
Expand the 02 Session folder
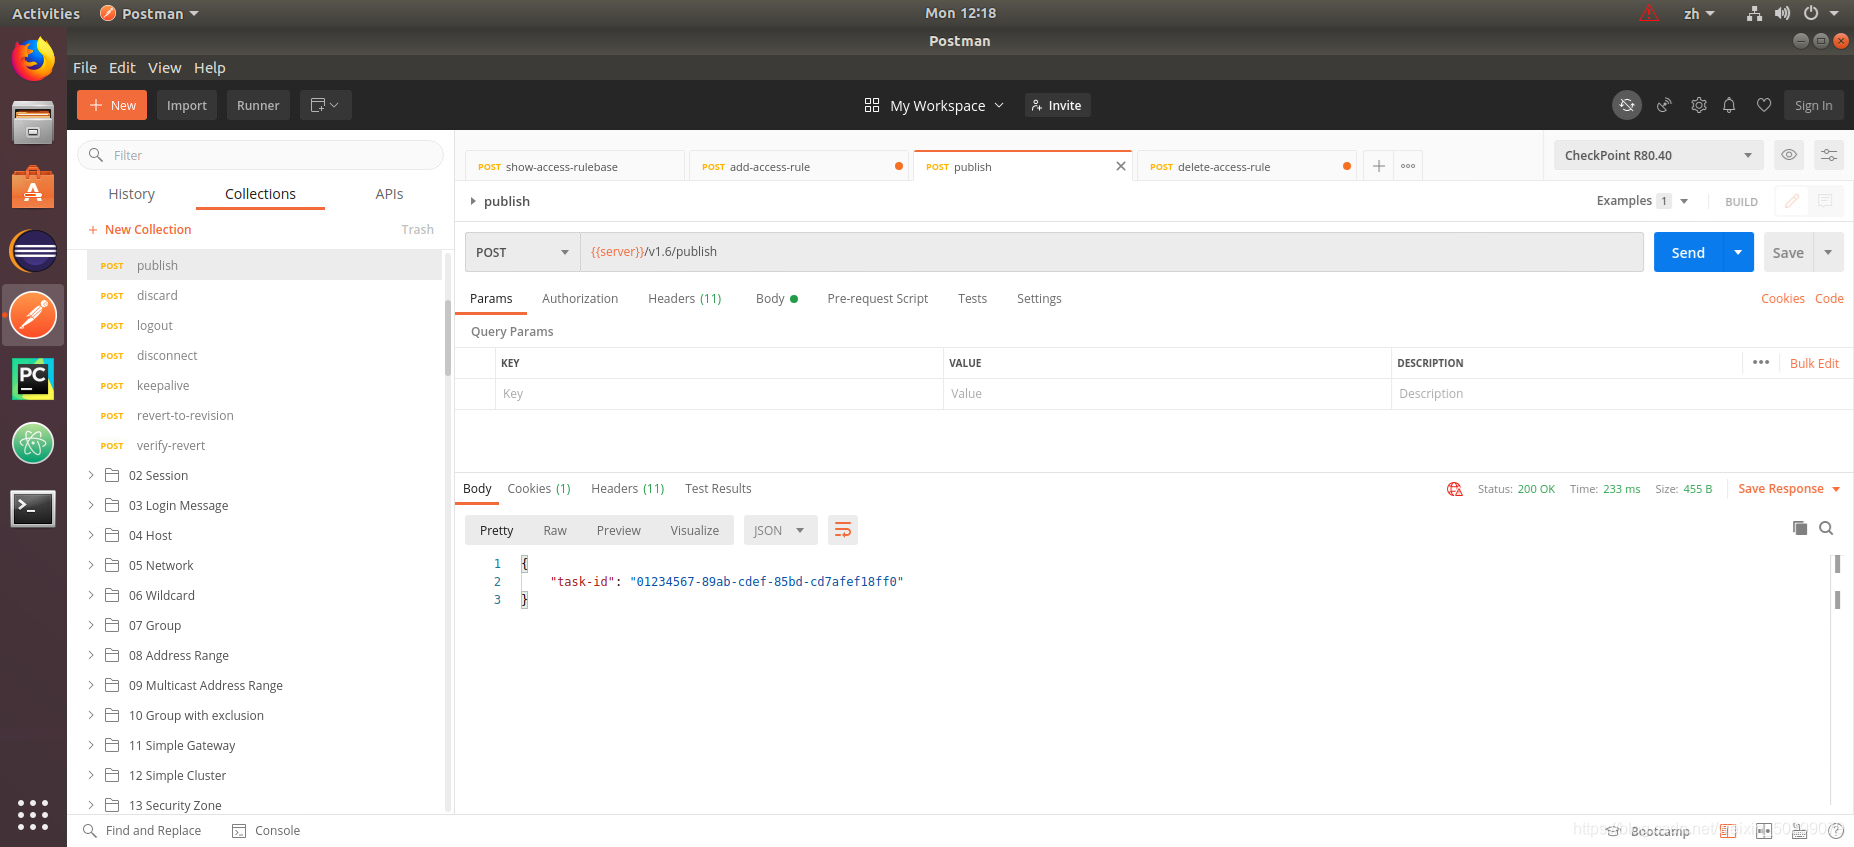point(91,475)
